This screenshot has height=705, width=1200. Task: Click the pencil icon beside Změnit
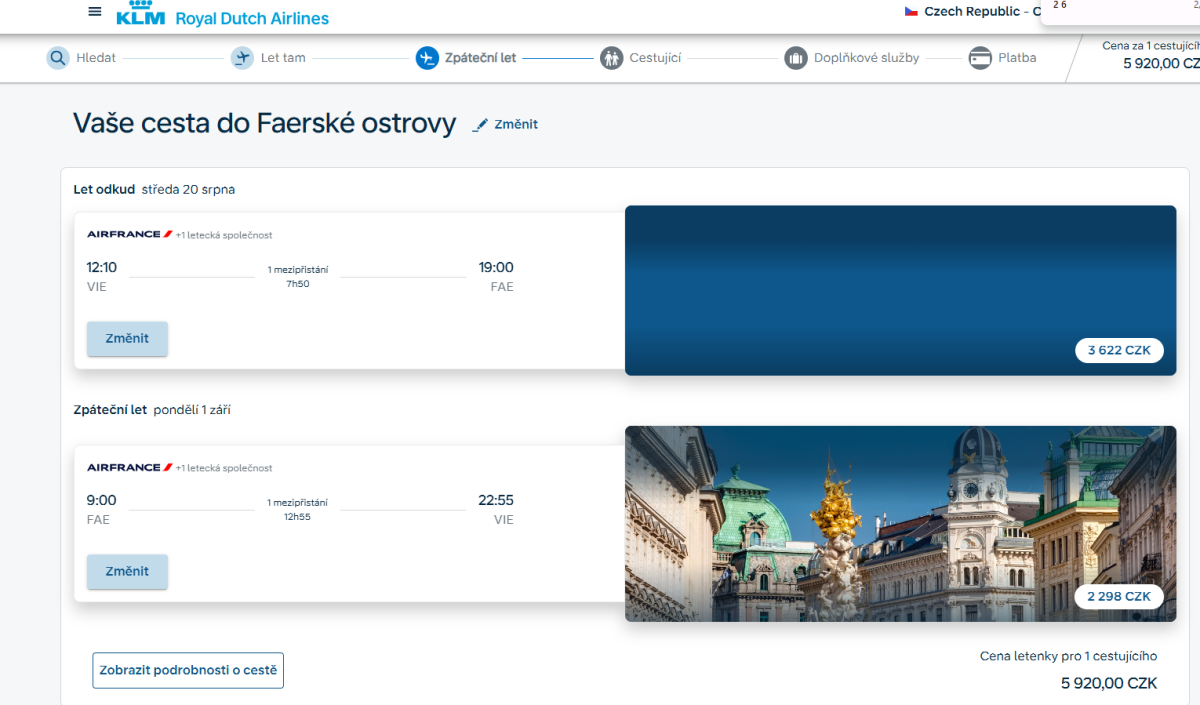(481, 125)
